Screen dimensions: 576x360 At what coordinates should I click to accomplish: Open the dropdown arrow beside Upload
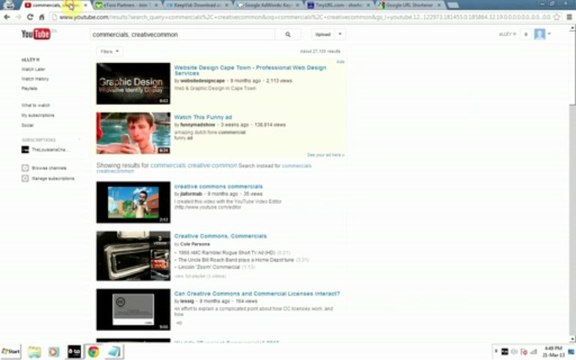click(x=340, y=34)
